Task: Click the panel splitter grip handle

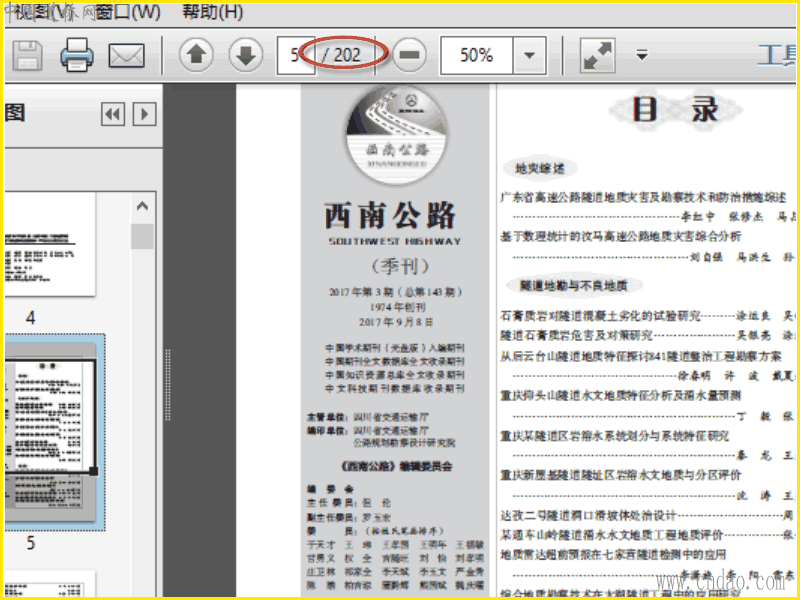Action: click(x=168, y=385)
